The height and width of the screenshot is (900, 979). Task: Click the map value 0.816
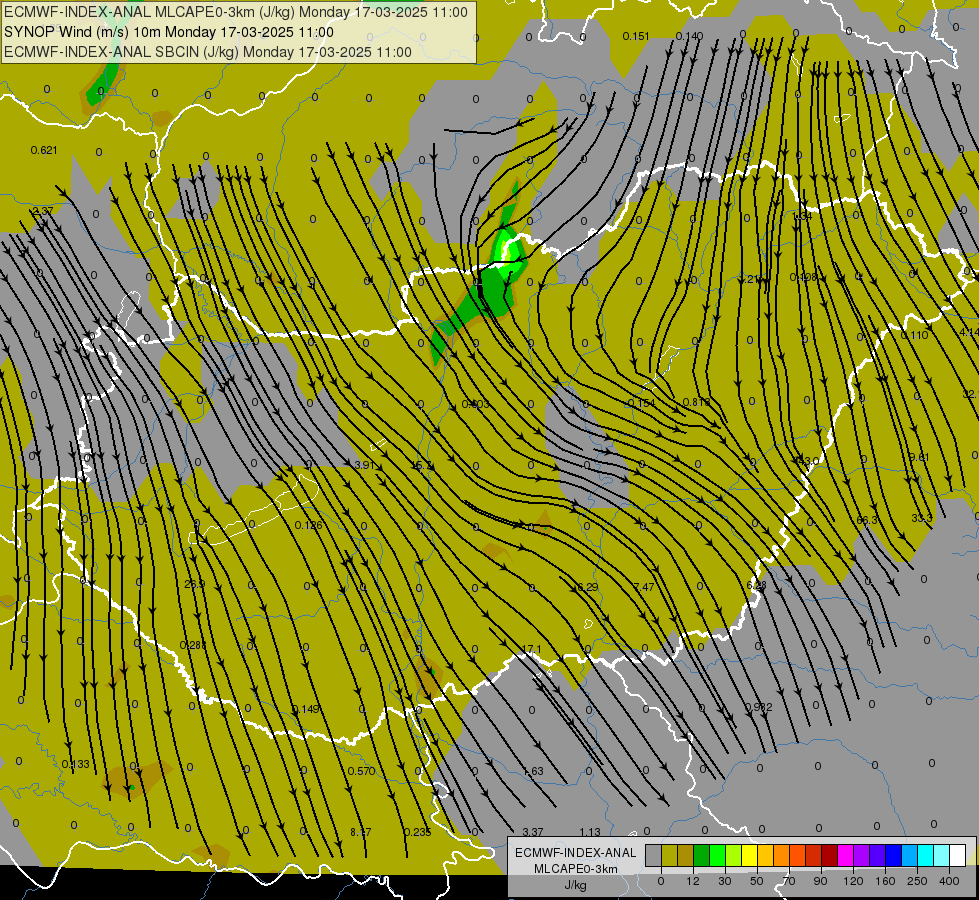pyautogui.click(x=696, y=402)
